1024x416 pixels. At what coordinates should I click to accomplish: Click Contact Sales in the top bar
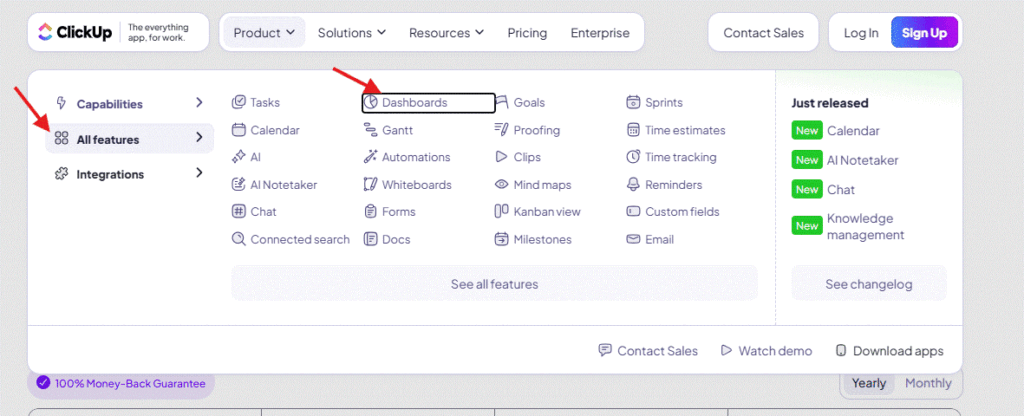tap(763, 33)
